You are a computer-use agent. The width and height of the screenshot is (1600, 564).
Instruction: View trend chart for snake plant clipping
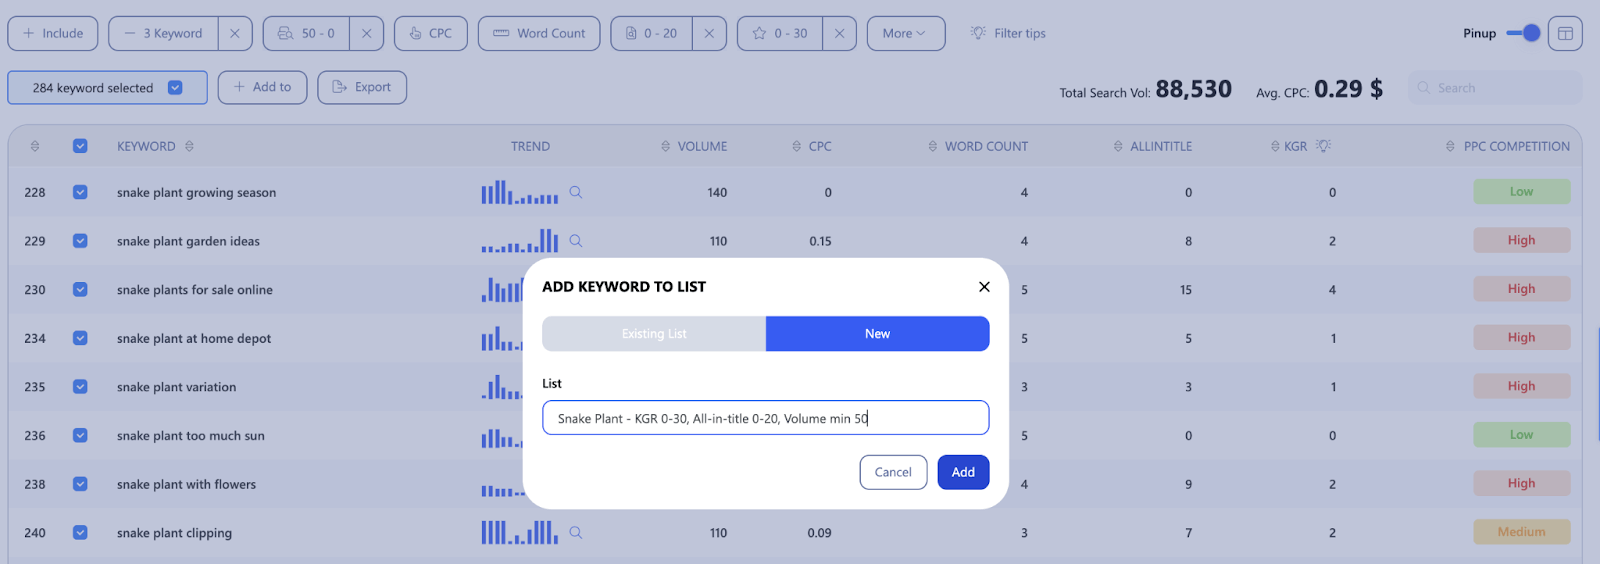click(x=520, y=533)
